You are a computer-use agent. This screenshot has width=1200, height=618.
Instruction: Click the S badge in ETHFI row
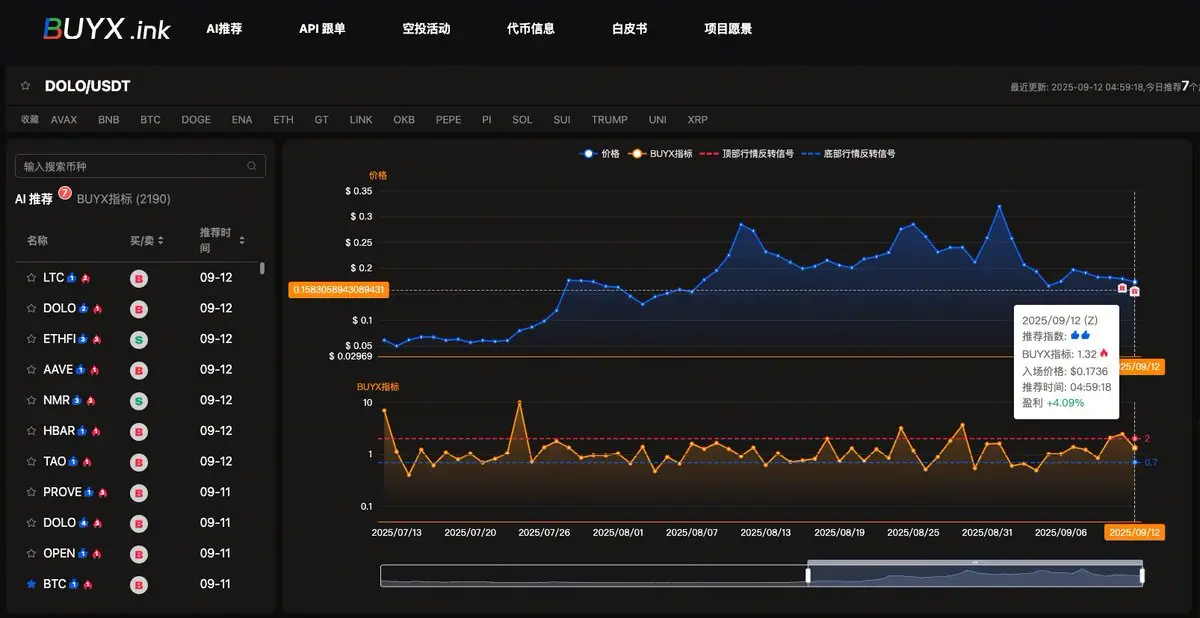tap(139, 339)
